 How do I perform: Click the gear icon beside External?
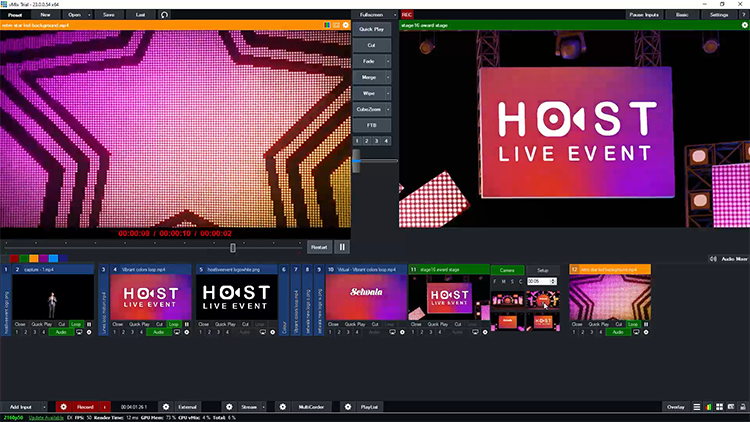pyautogui.click(x=166, y=407)
